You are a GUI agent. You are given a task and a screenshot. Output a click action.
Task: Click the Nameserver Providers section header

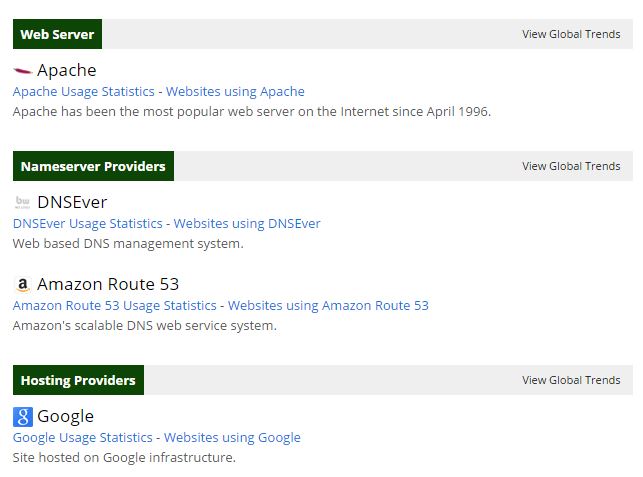(93, 166)
